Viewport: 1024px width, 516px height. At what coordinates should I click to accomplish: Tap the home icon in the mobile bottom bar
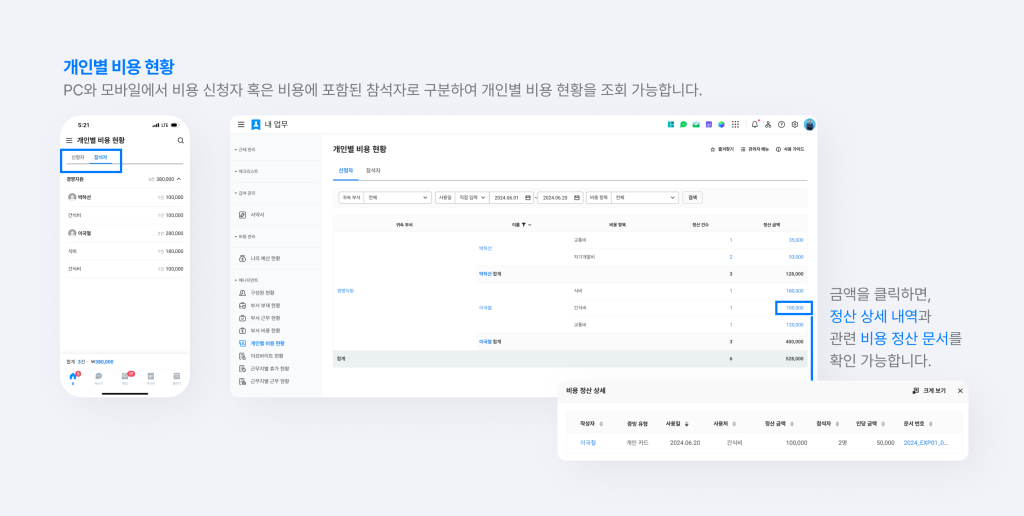[73, 376]
